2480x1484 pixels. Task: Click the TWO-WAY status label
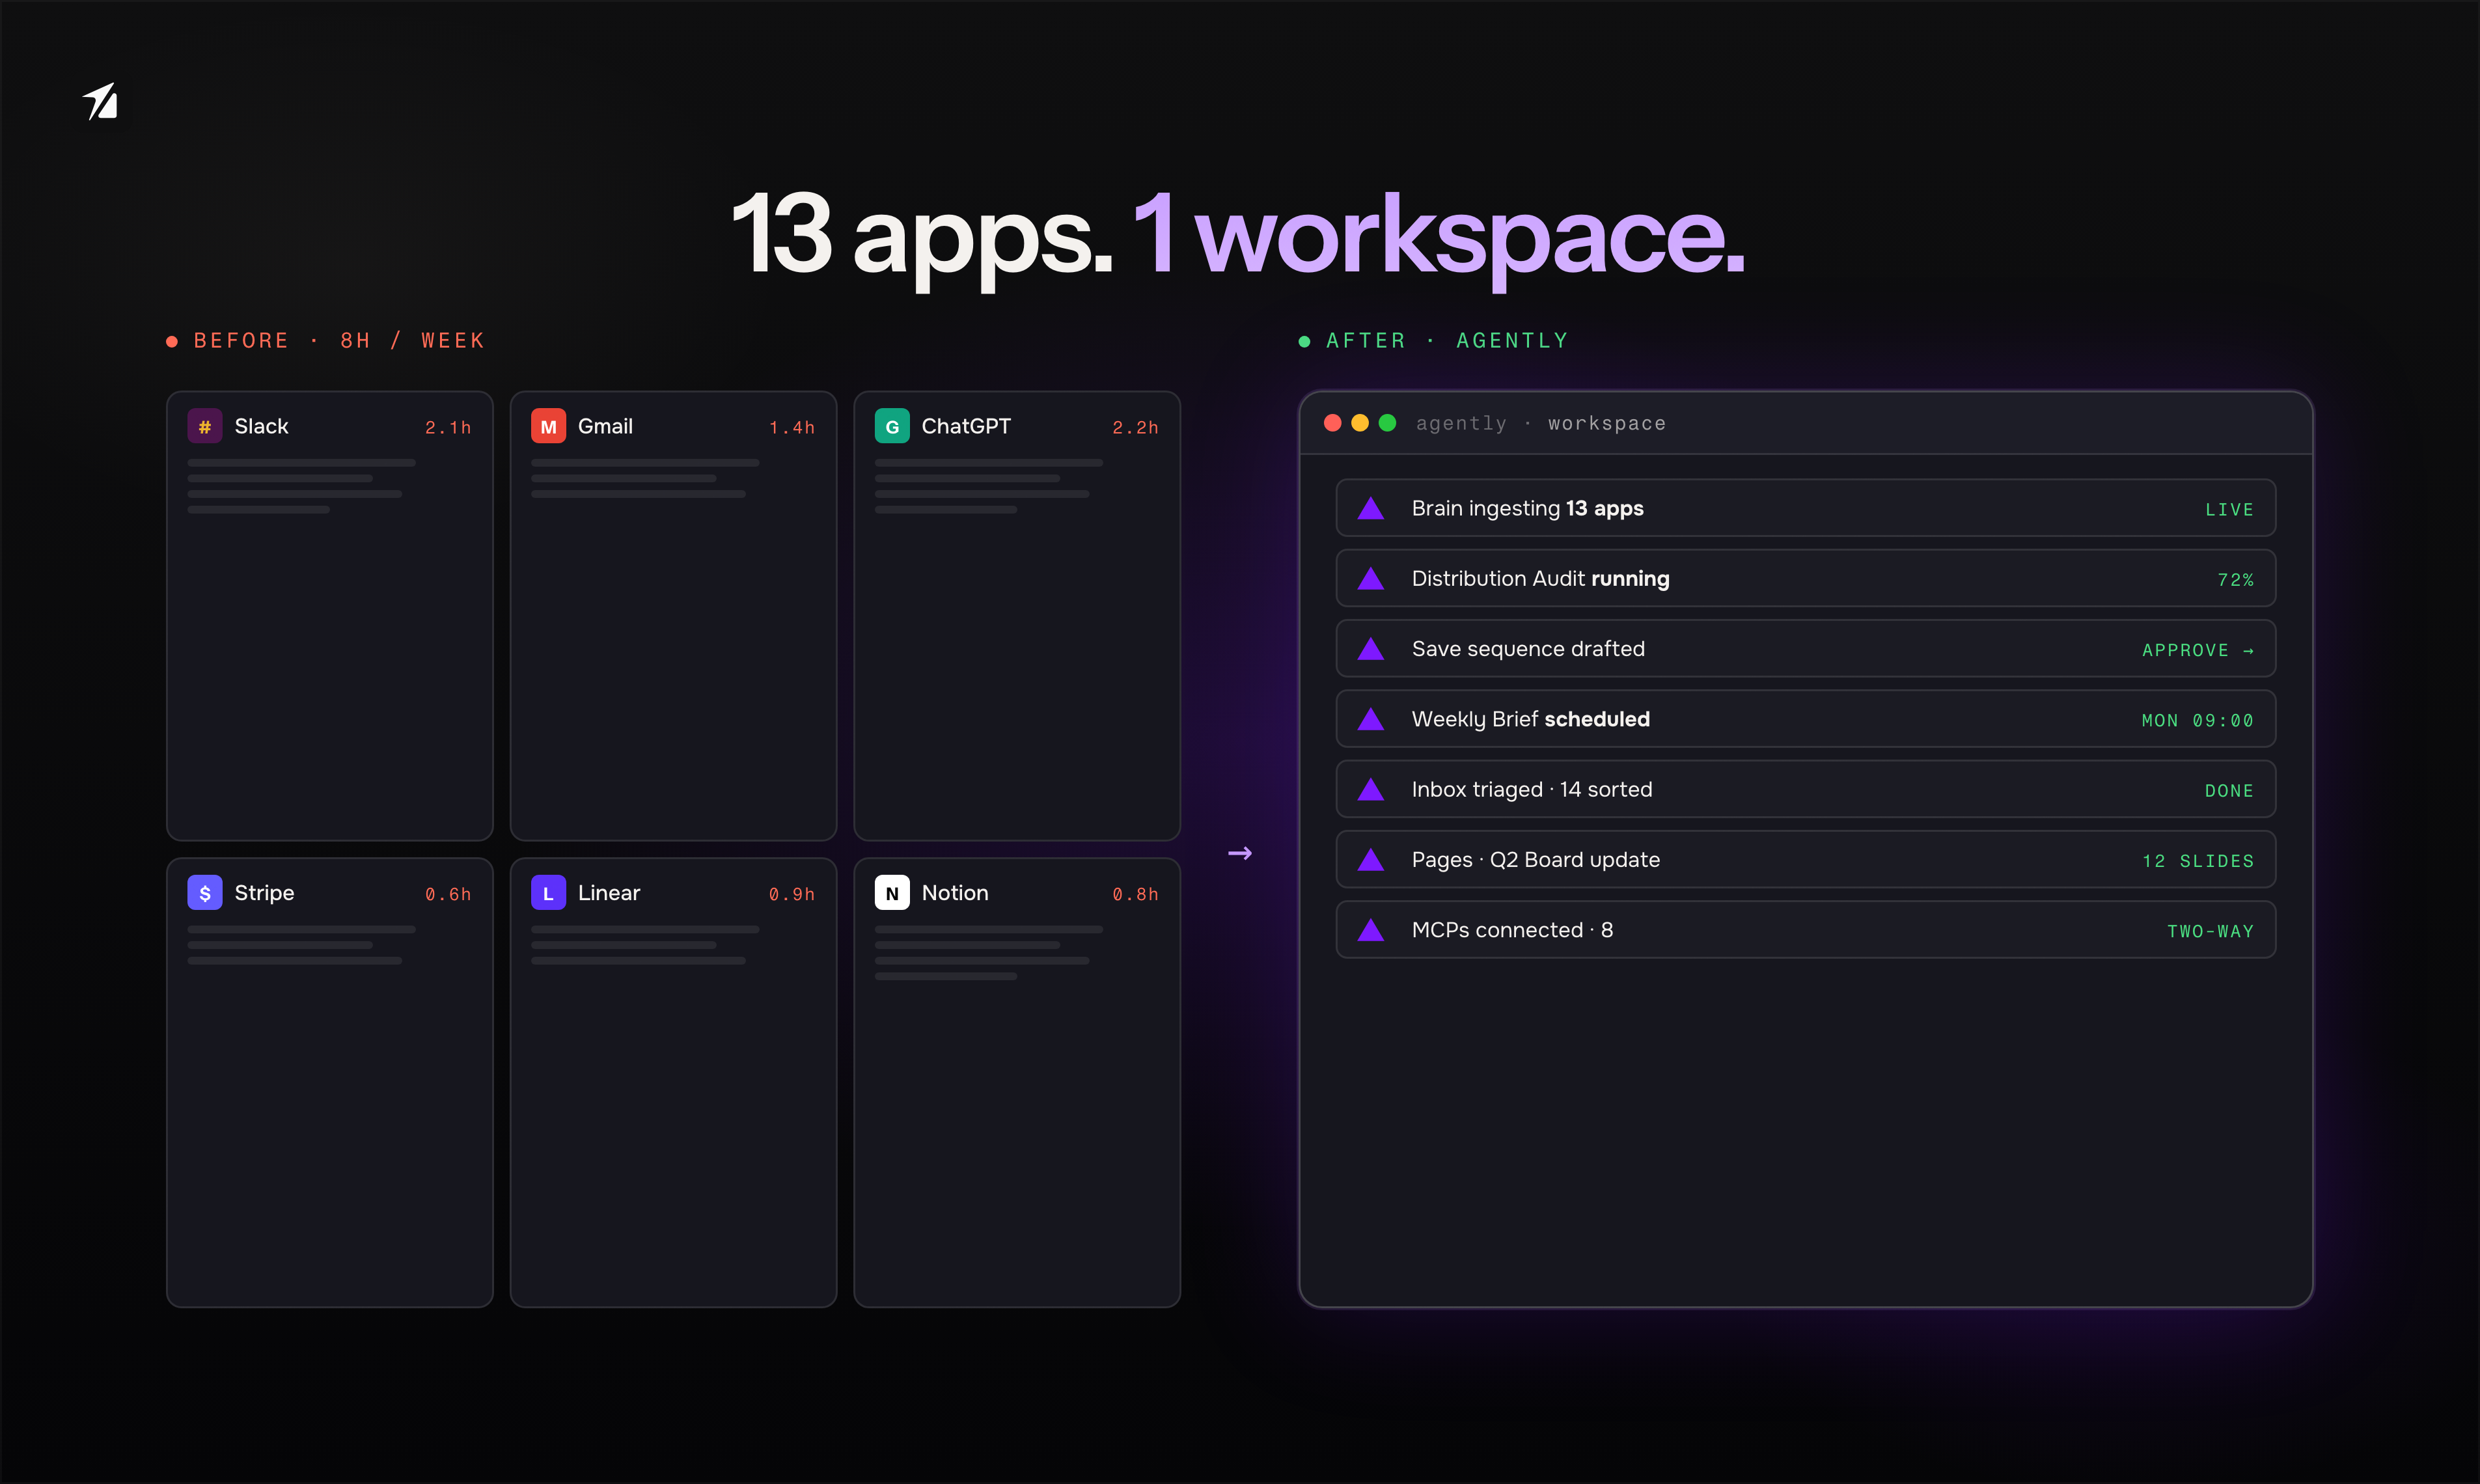point(2211,932)
